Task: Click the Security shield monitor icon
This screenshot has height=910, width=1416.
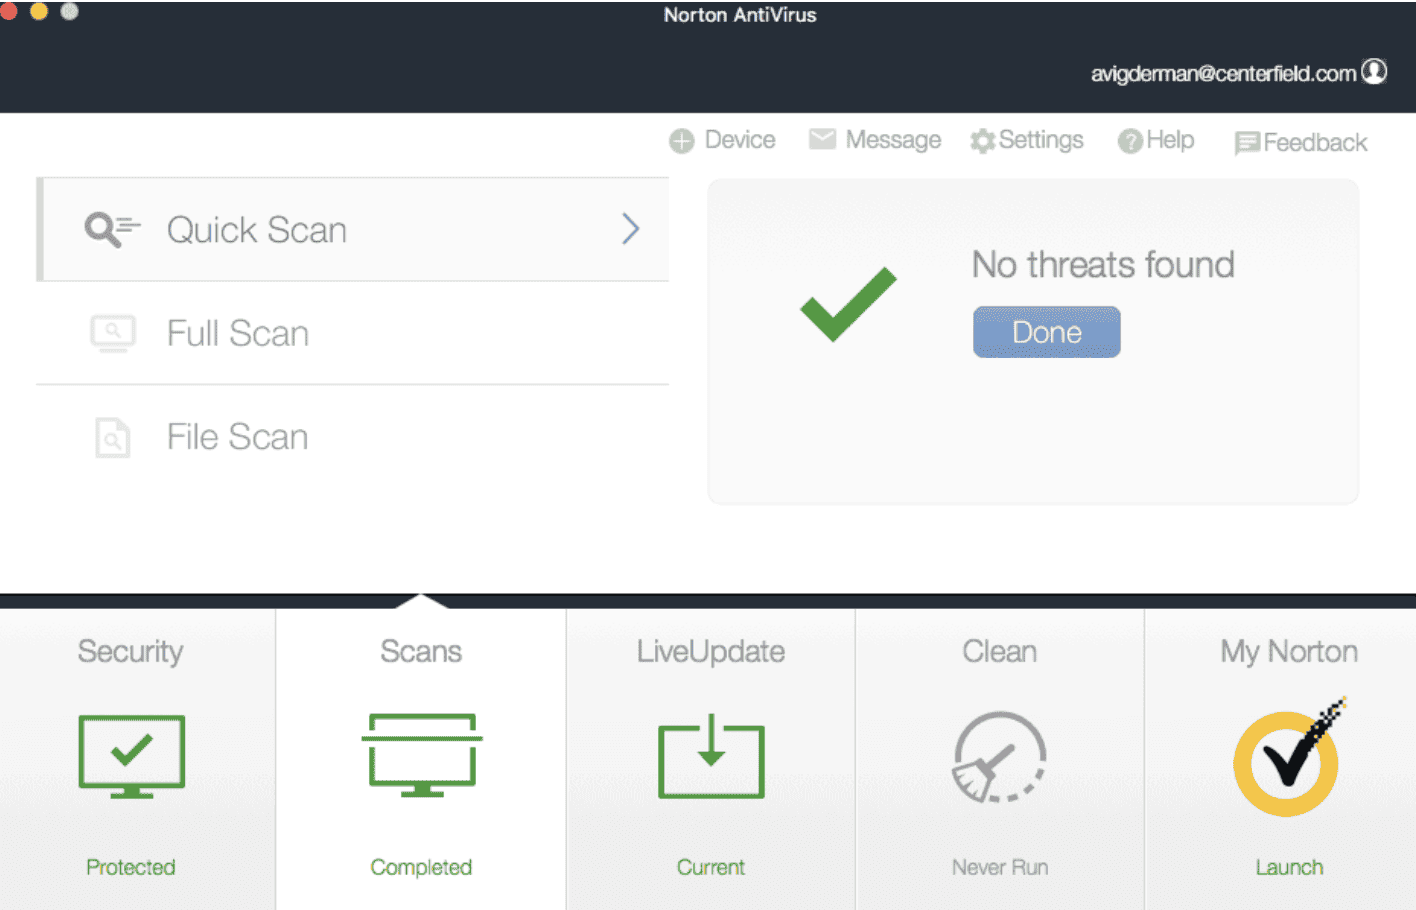Action: tap(131, 757)
